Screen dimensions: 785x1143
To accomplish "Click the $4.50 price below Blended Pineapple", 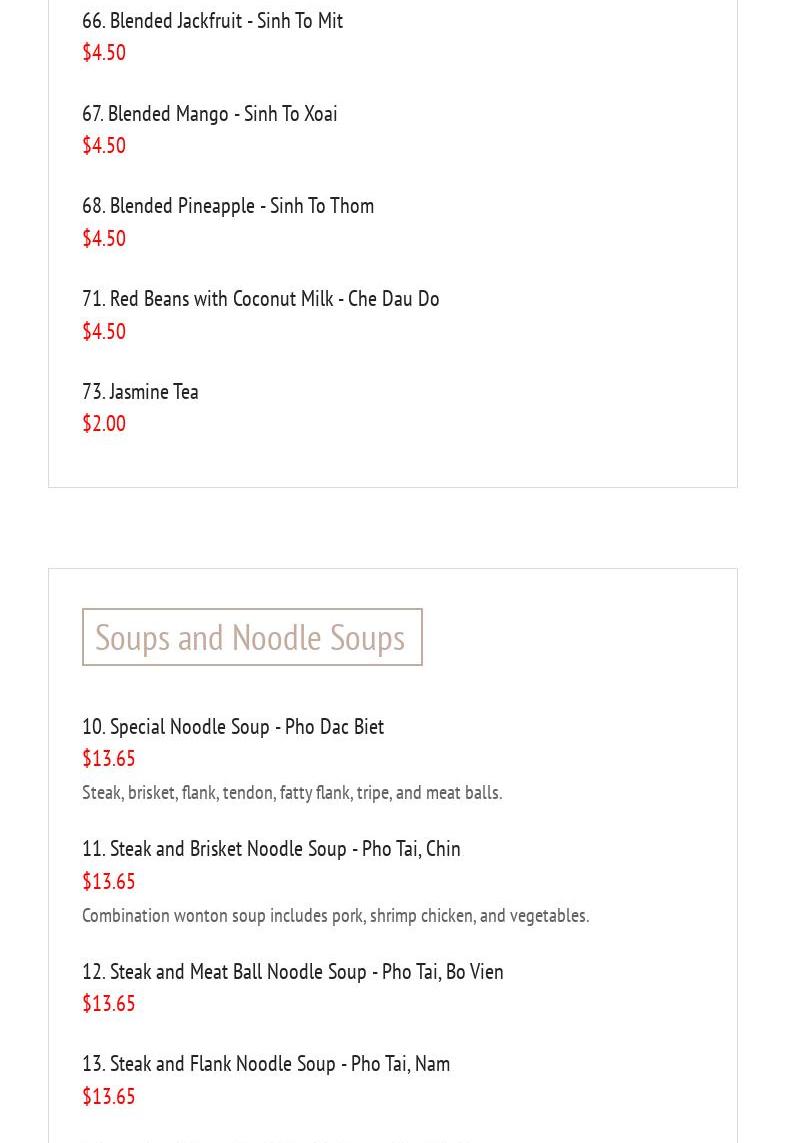I will tap(104, 239).
